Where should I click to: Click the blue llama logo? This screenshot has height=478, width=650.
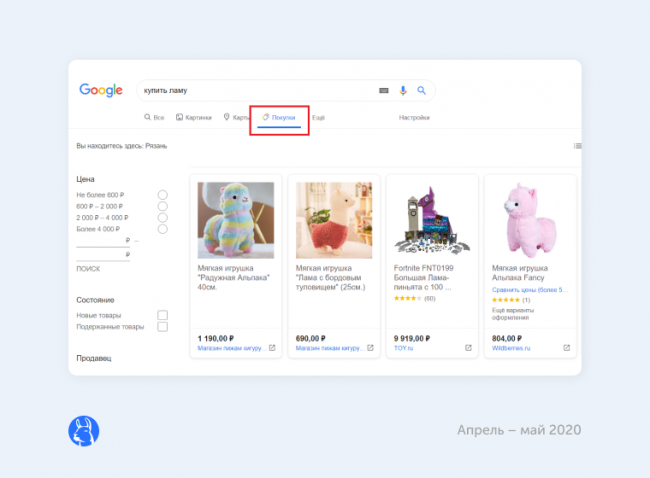(83, 430)
